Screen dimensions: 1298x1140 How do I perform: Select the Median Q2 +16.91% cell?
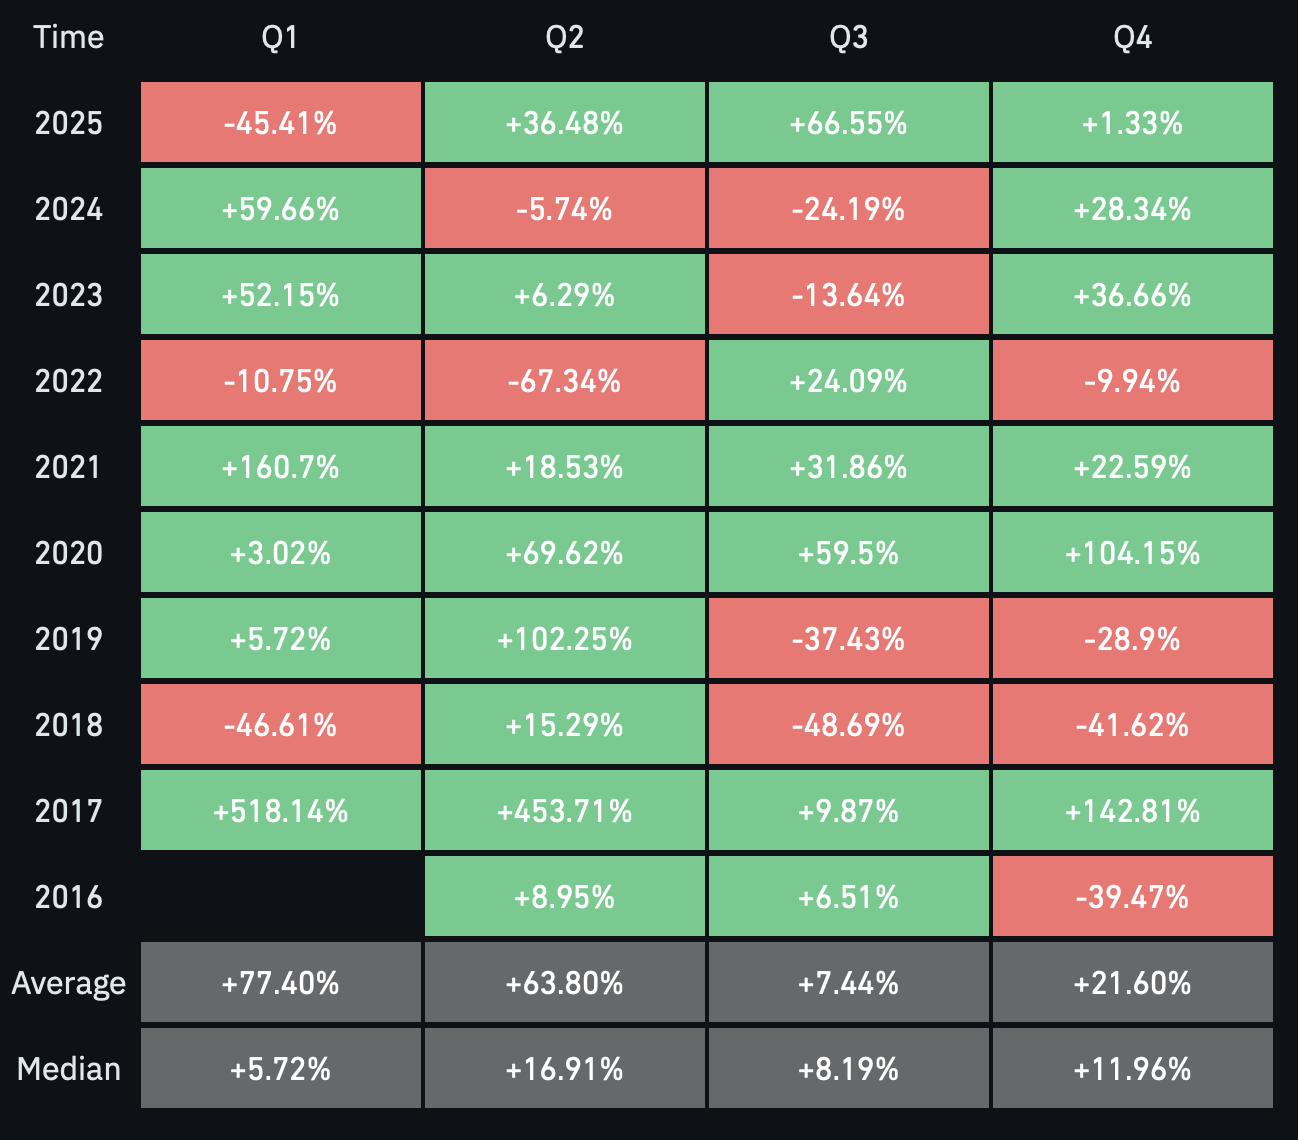(x=564, y=1069)
